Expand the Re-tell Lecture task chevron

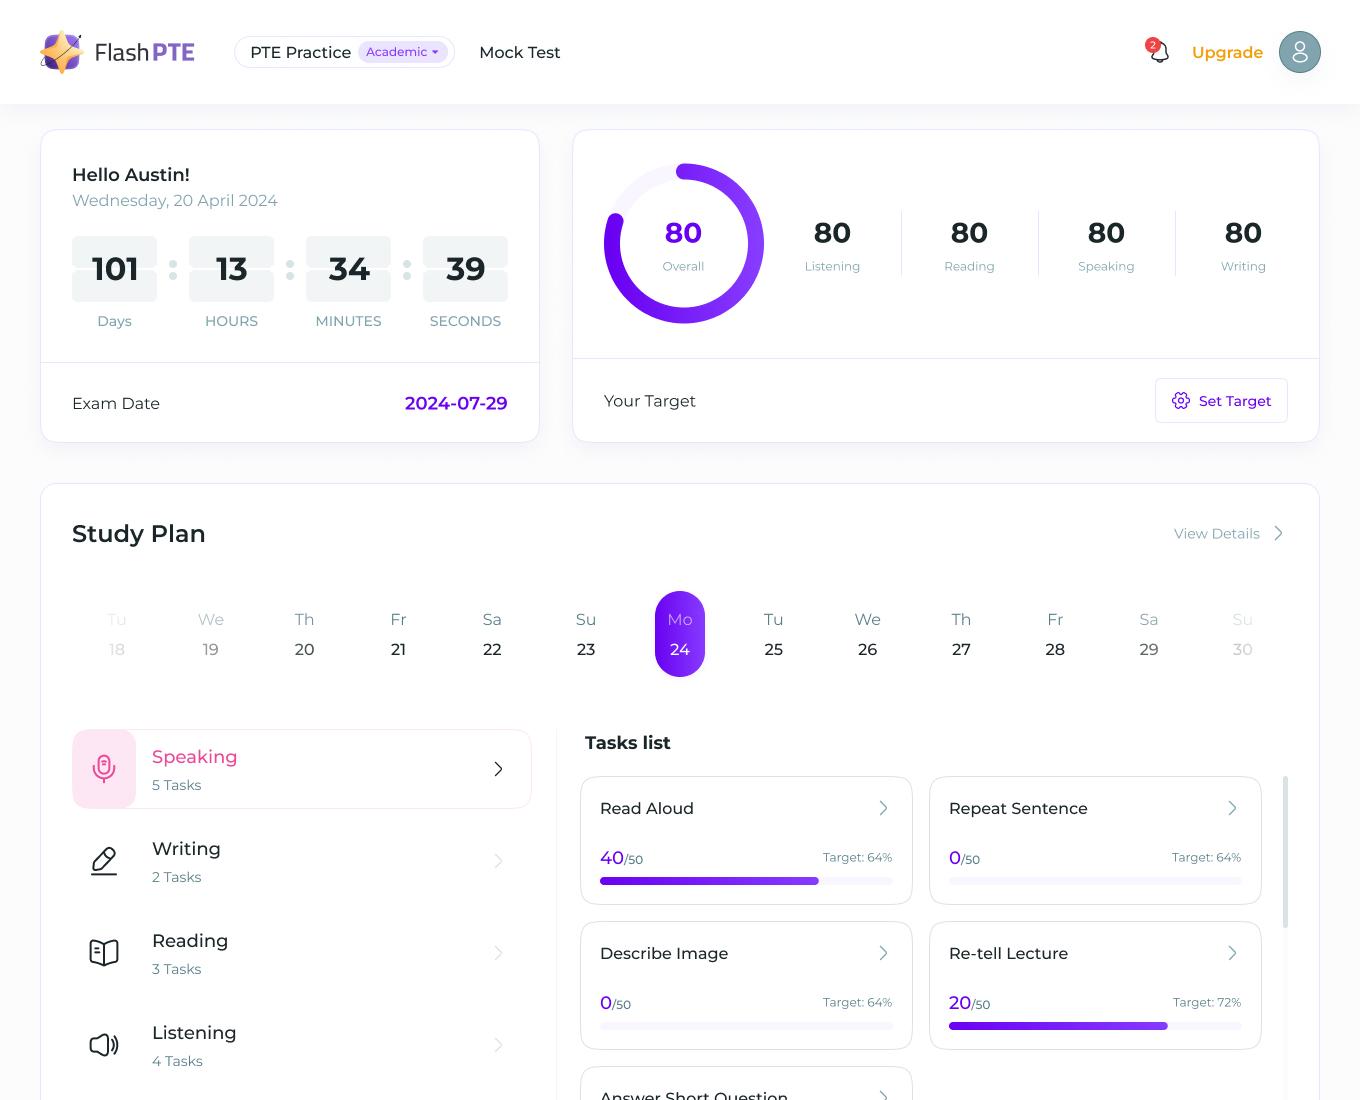1232,953
